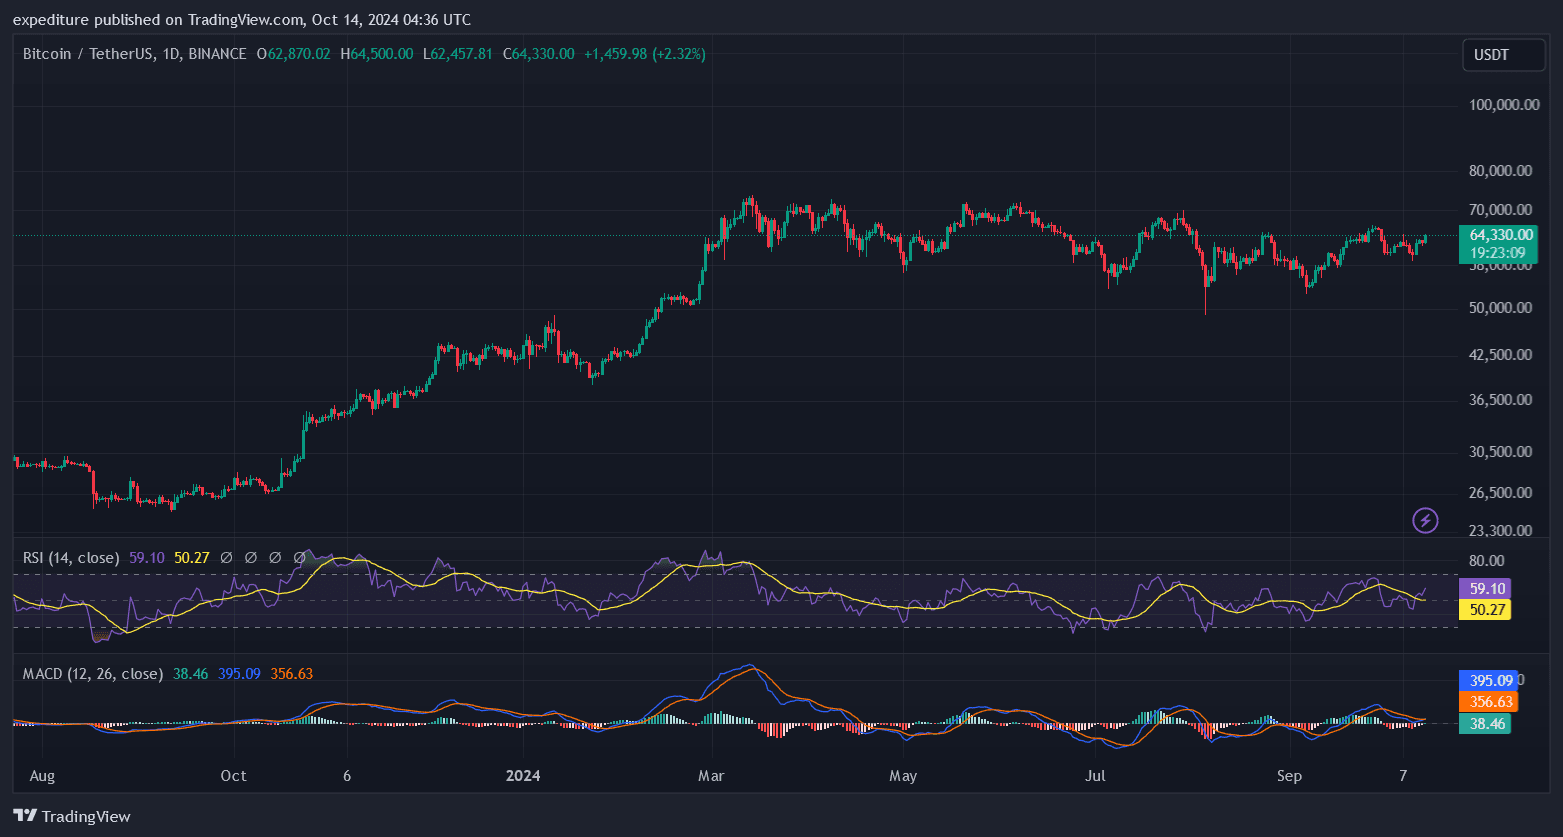Click the second ∅ icon beside RSI values
The image size is (1563, 837).
click(x=250, y=557)
